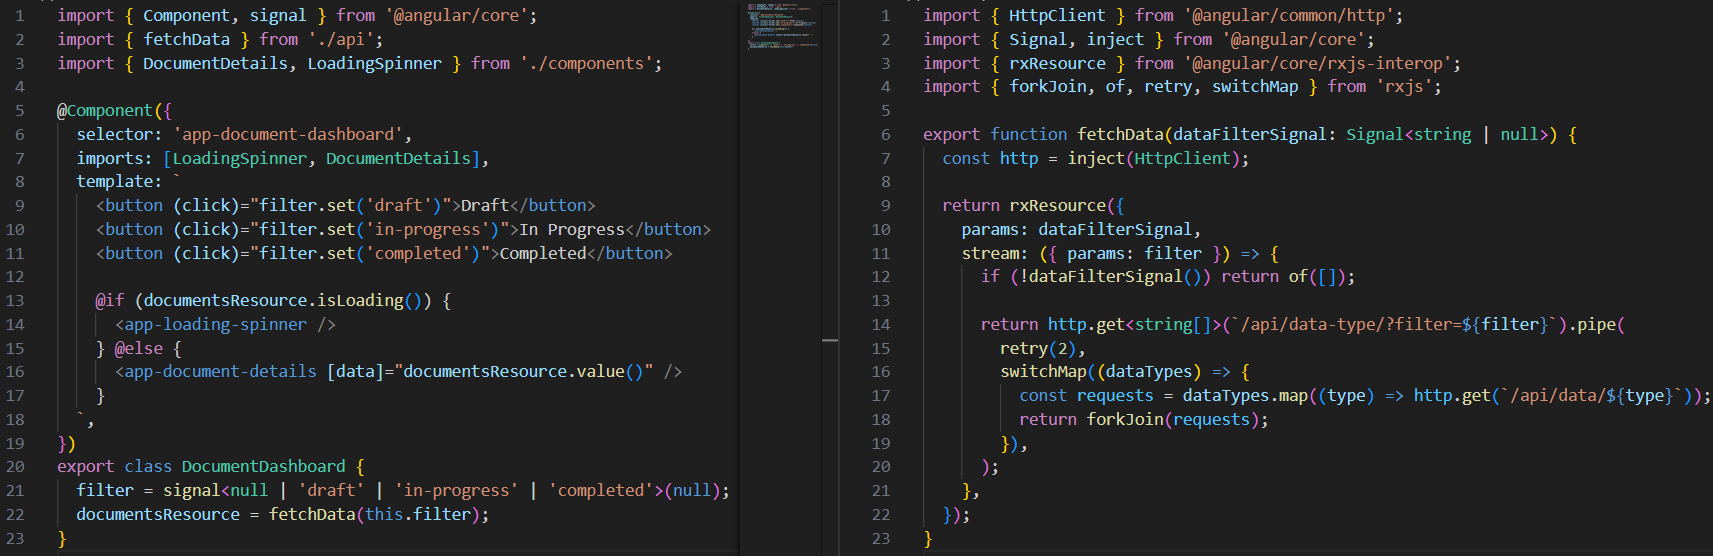Screen dimensions: 1713x556
Task: Place cursor on the 'app-document-dashboard' selector string
Action: pyautogui.click(x=289, y=134)
